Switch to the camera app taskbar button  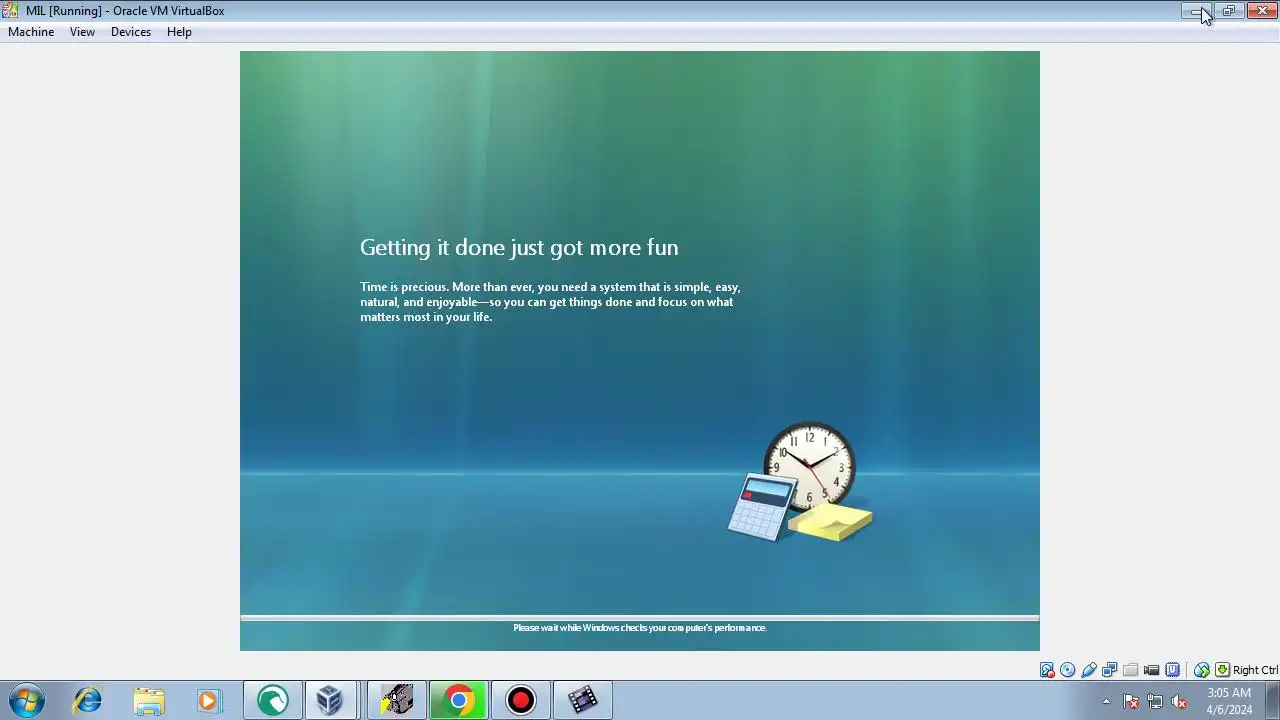[397, 700]
